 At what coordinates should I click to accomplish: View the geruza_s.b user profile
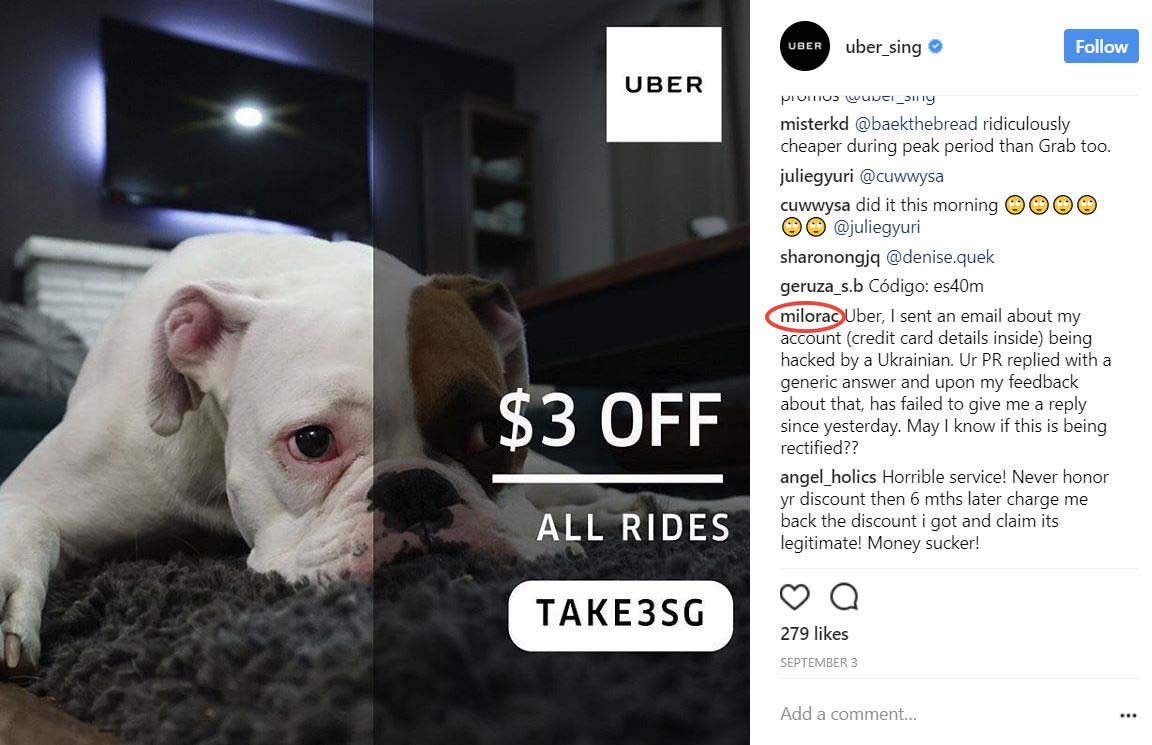(821, 287)
